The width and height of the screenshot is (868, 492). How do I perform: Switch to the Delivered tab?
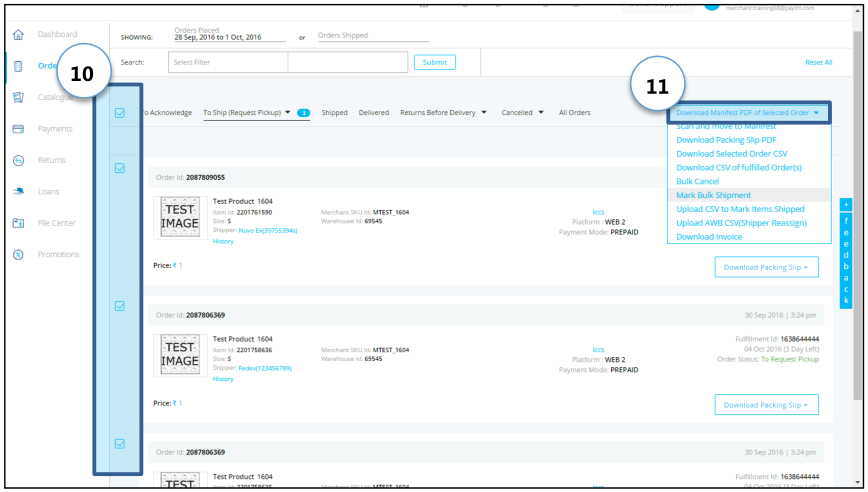(374, 112)
